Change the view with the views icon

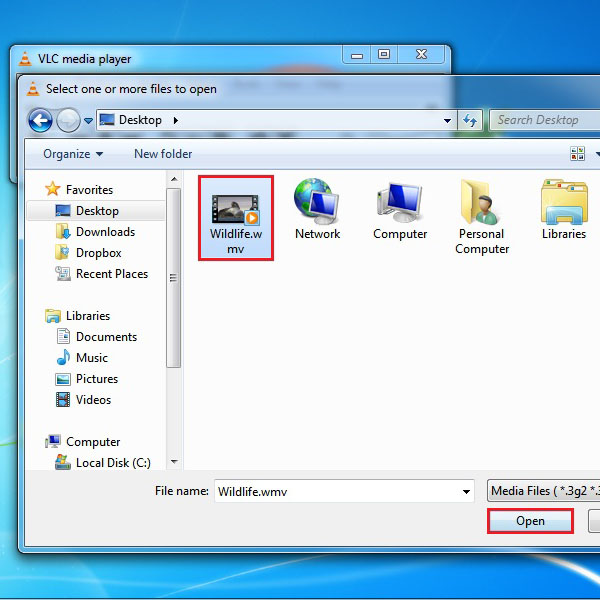(x=577, y=153)
